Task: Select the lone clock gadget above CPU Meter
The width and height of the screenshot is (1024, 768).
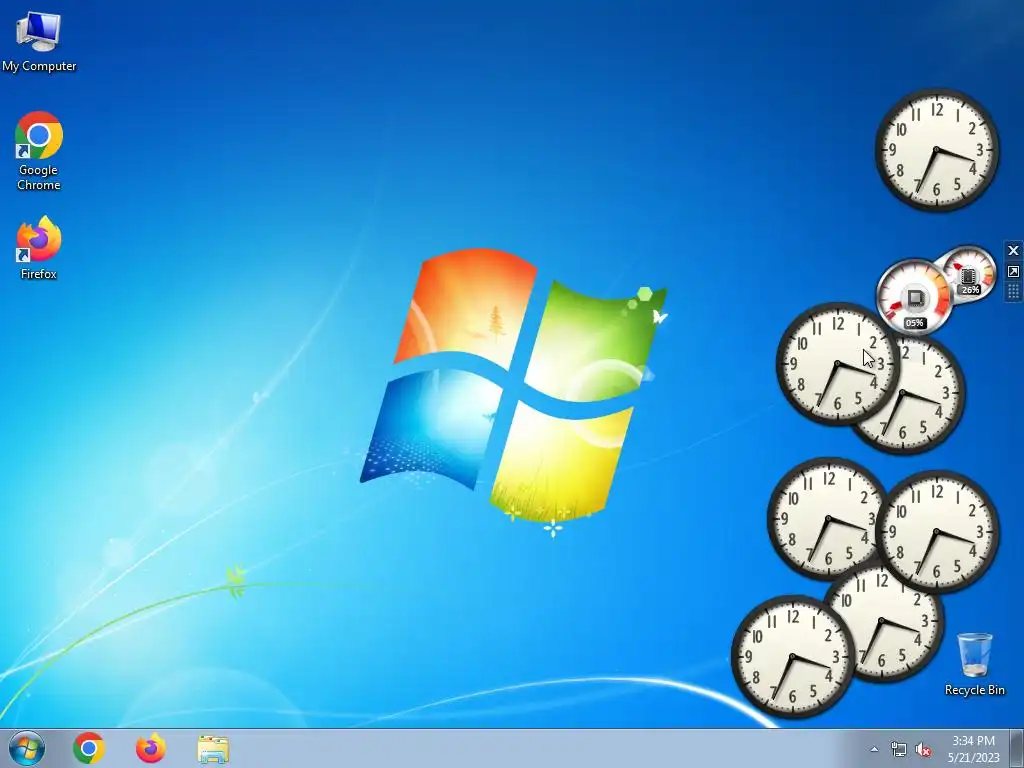Action: [x=936, y=151]
